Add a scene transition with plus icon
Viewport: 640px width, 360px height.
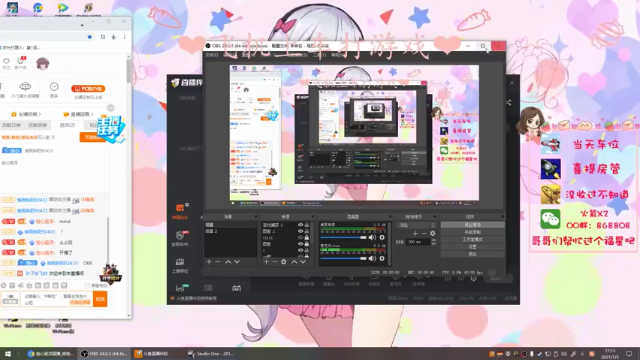(415, 233)
